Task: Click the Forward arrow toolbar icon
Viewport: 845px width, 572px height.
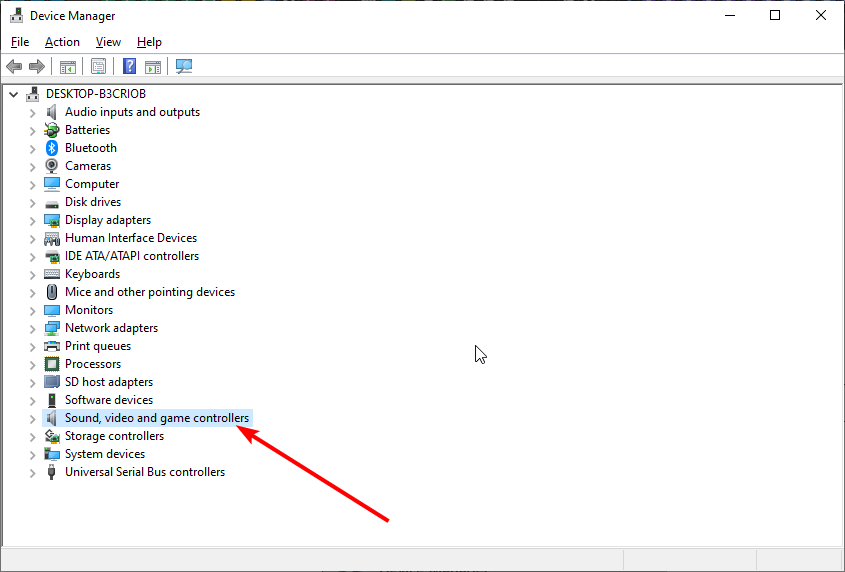Action: click(x=37, y=67)
